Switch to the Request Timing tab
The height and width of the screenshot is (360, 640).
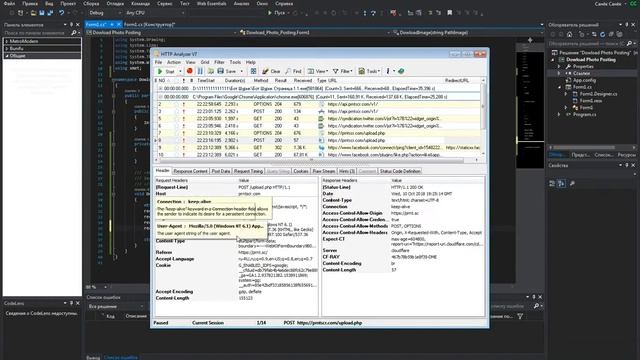tap(248, 171)
